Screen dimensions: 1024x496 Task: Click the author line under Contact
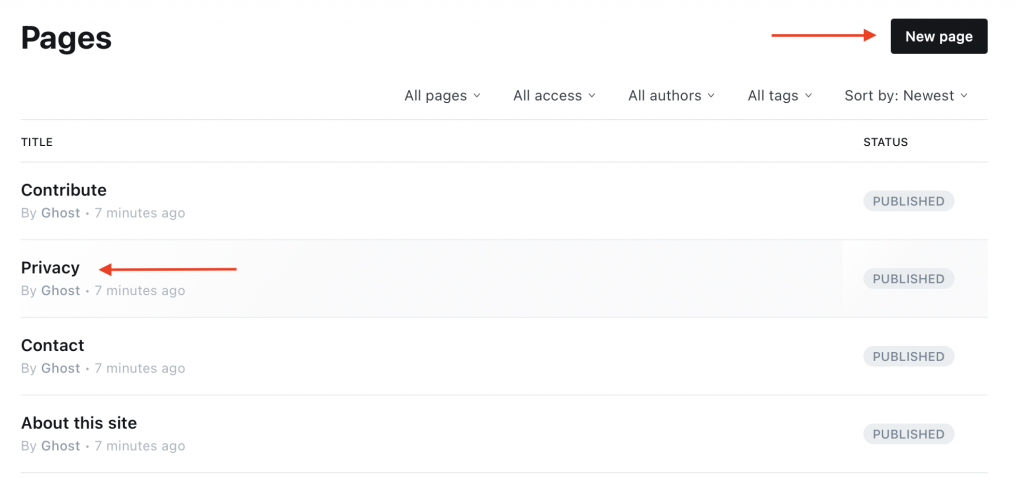pyautogui.click(x=102, y=368)
